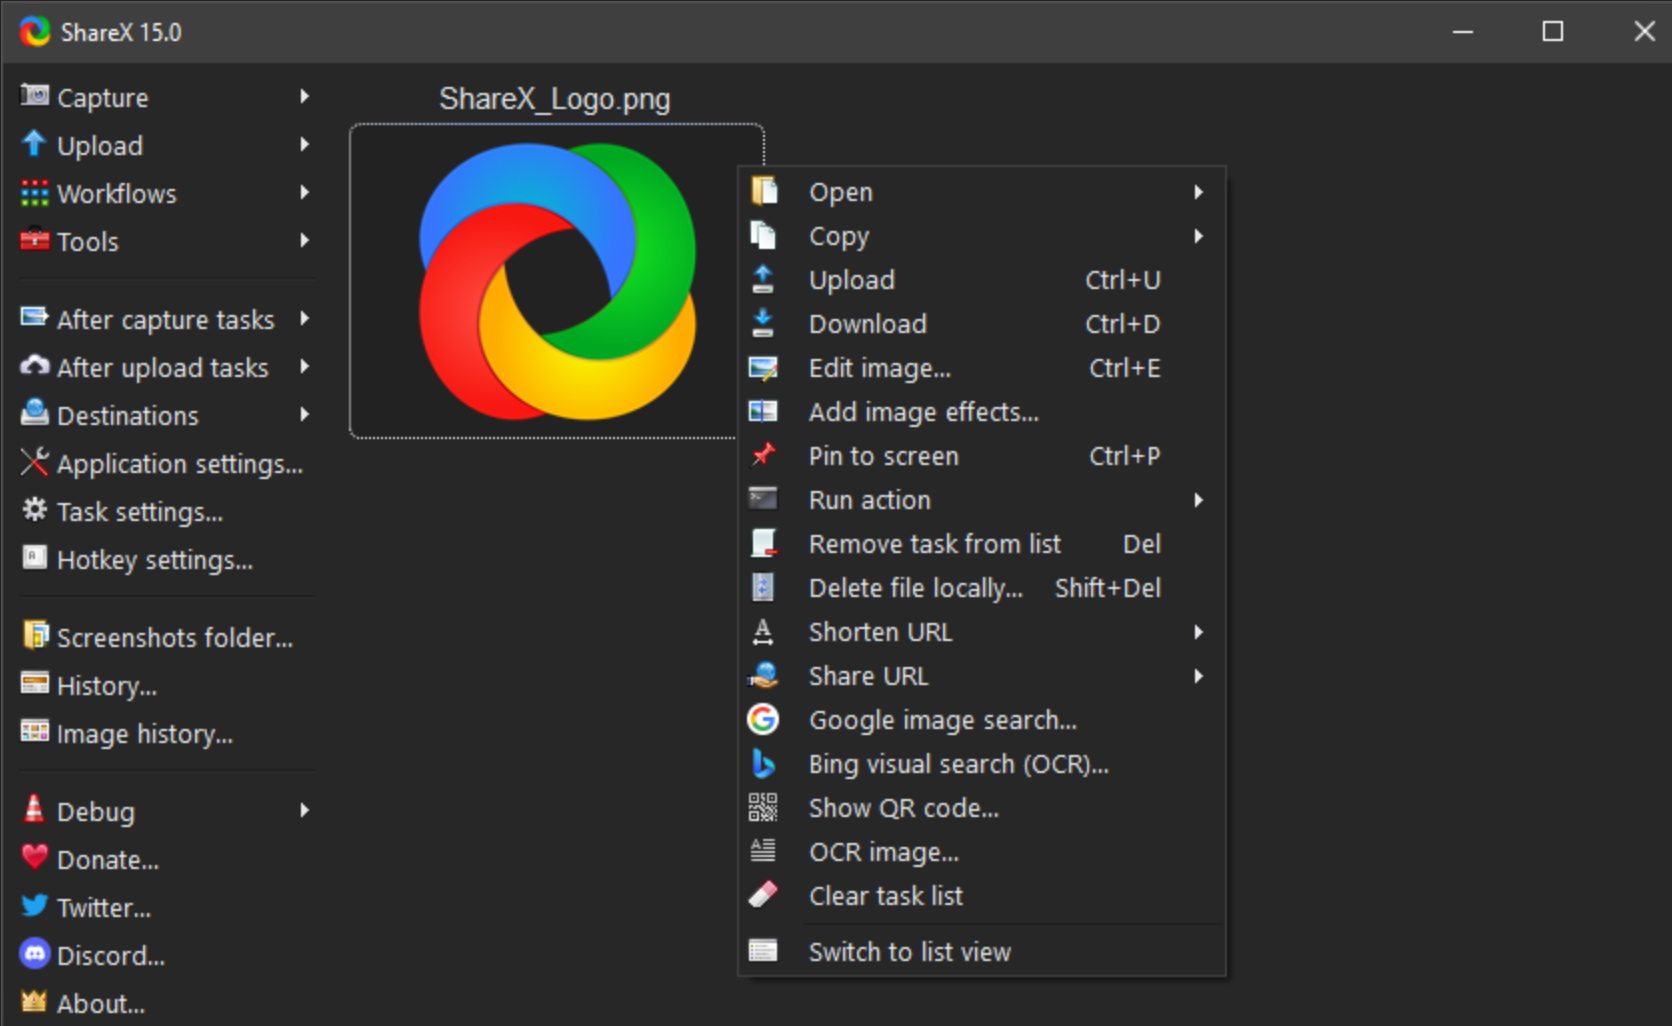
Task: Expand the Shorten URL submenu arrow
Action: pyautogui.click(x=1198, y=632)
